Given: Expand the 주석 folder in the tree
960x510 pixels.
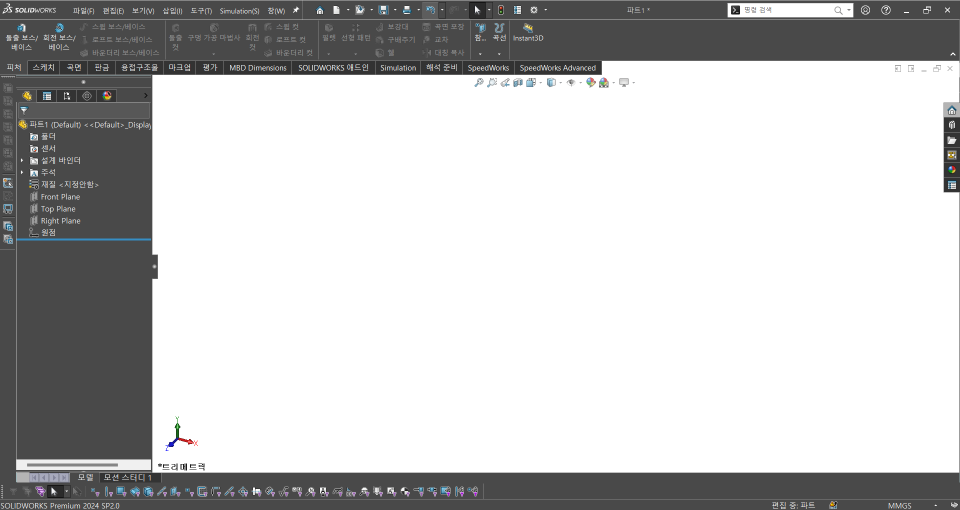Looking at the screenshot, I should click(x=23, y=172).
